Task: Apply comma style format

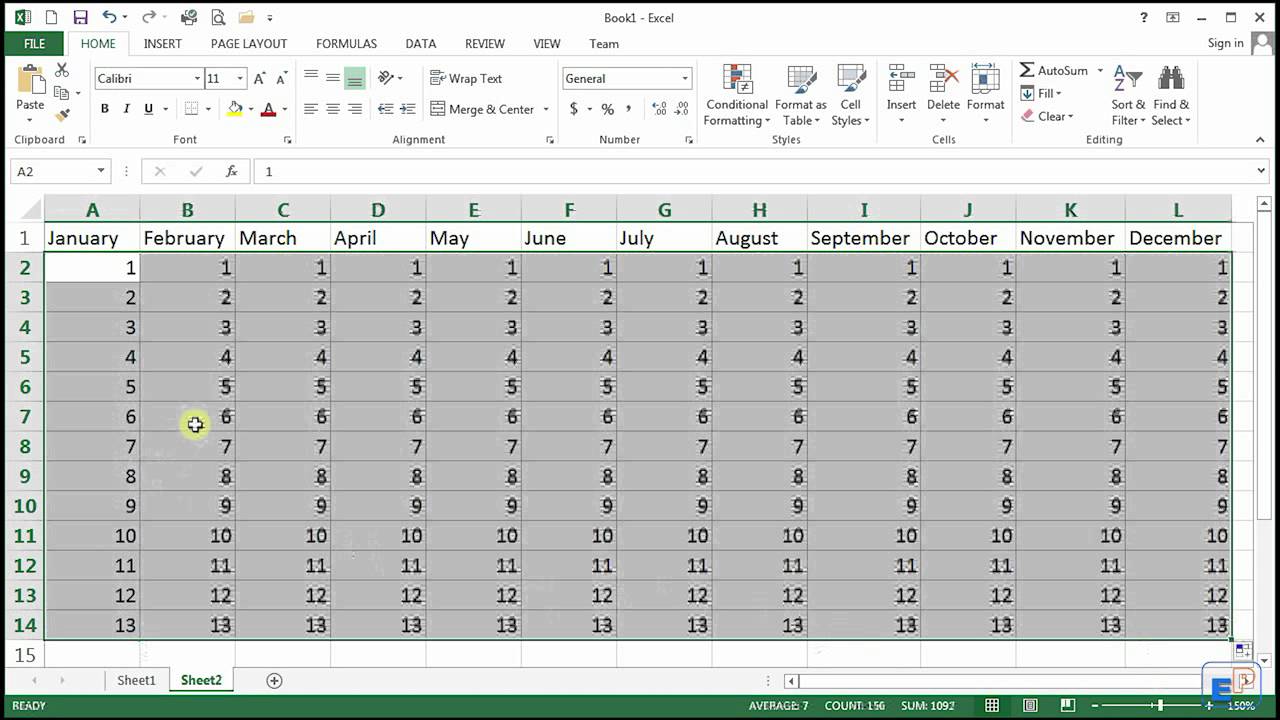Action: coord(629,109)
